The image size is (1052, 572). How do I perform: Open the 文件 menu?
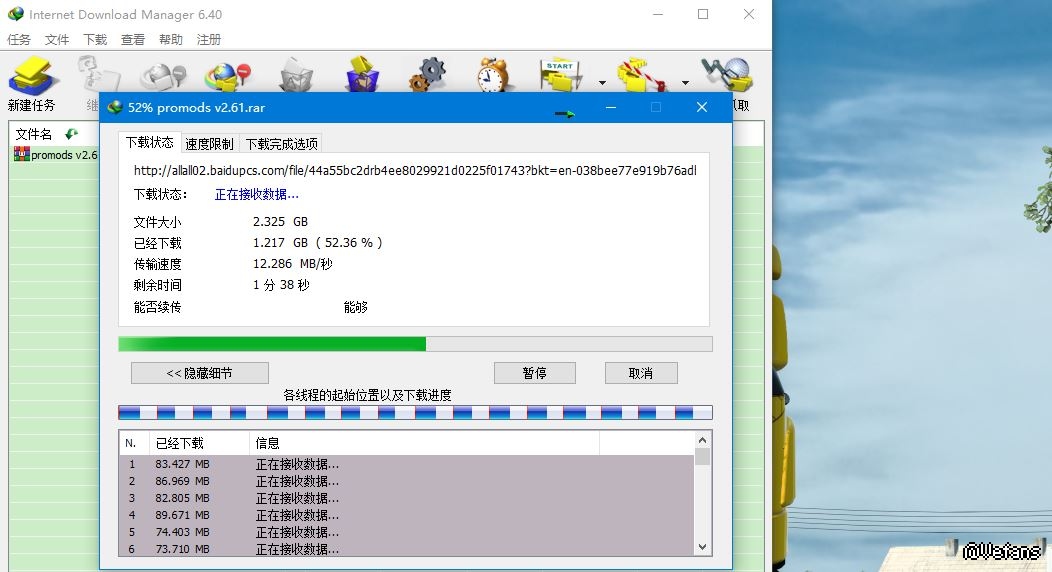click(x=57, y=40)
